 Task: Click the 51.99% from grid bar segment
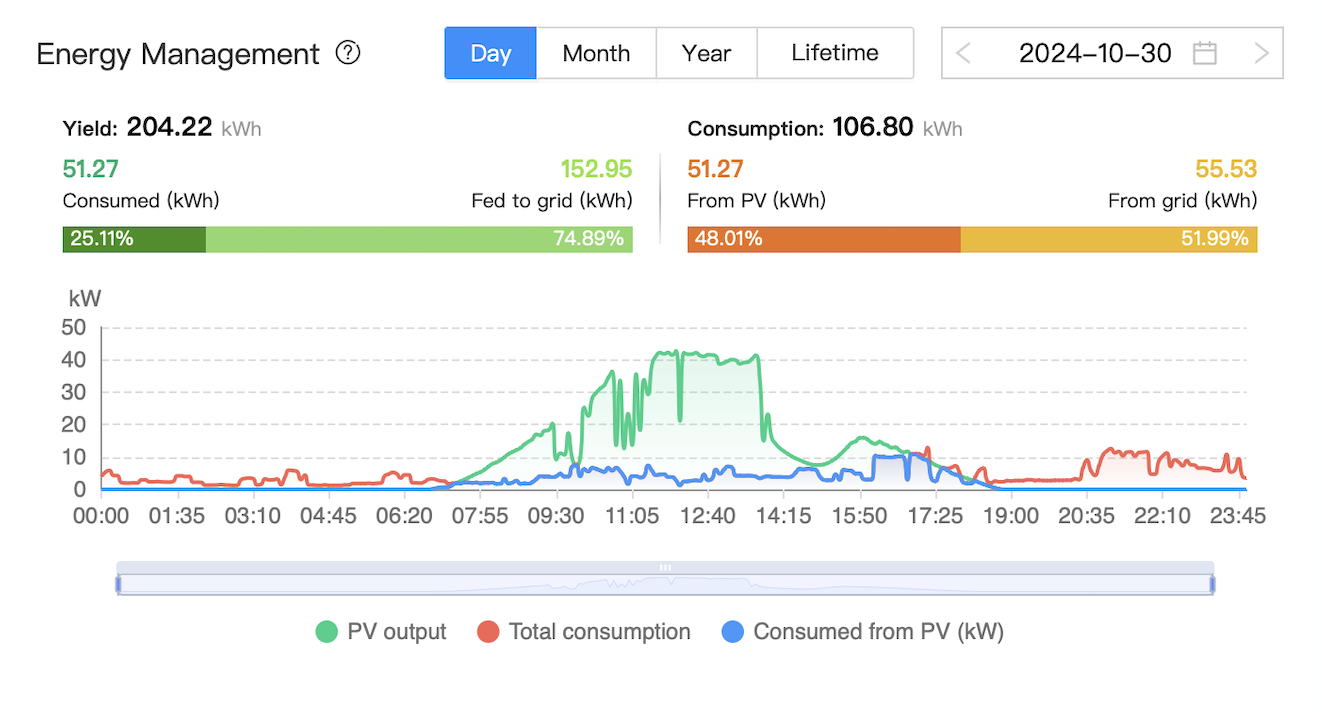click(x=1109, y=239)
